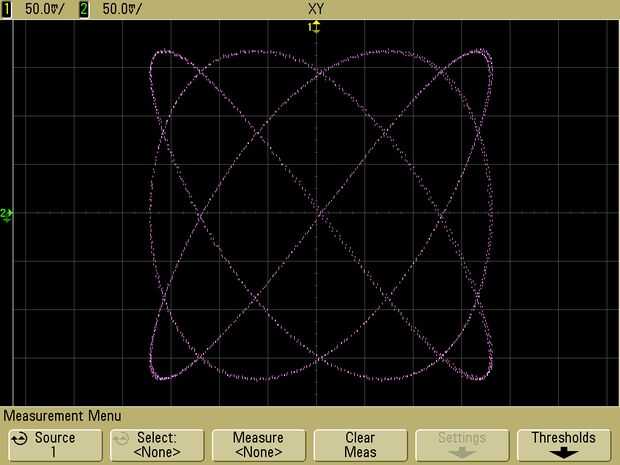The height and width of the screenshot is (465, 620).
Task: Select the yellow channel 1 reference marker
Action: 314,27
